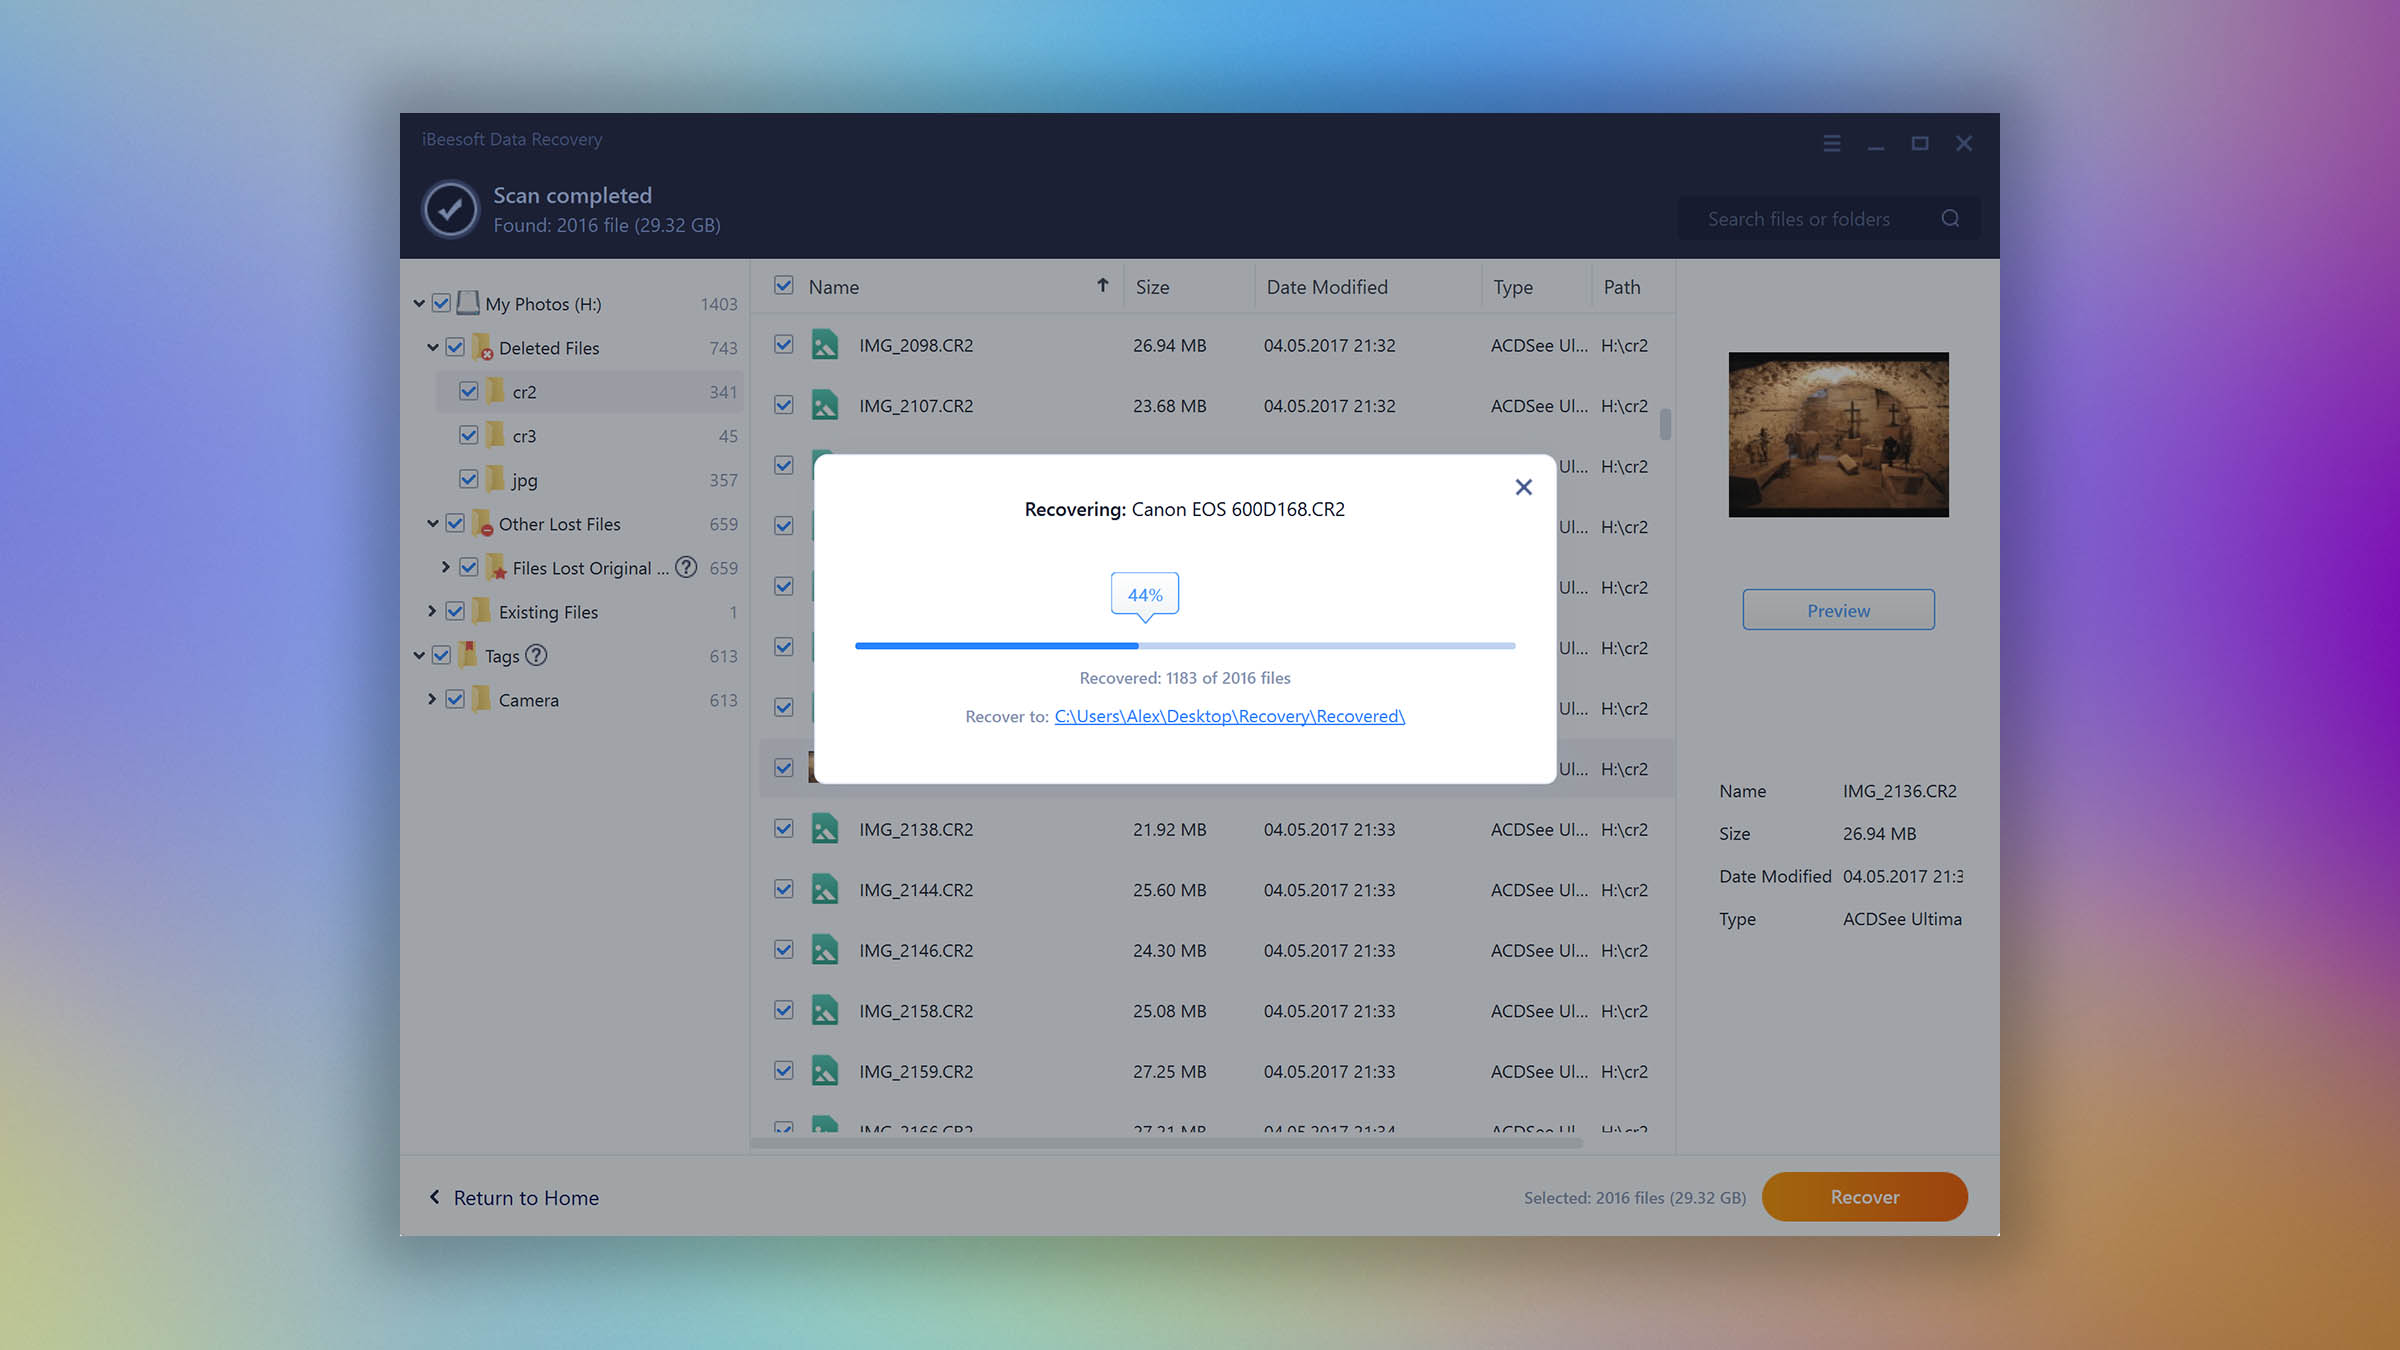Toggle the cr2 folder checkbox
The height and width of the screenshot is (1350, 2400).
[x=468, y=391]
